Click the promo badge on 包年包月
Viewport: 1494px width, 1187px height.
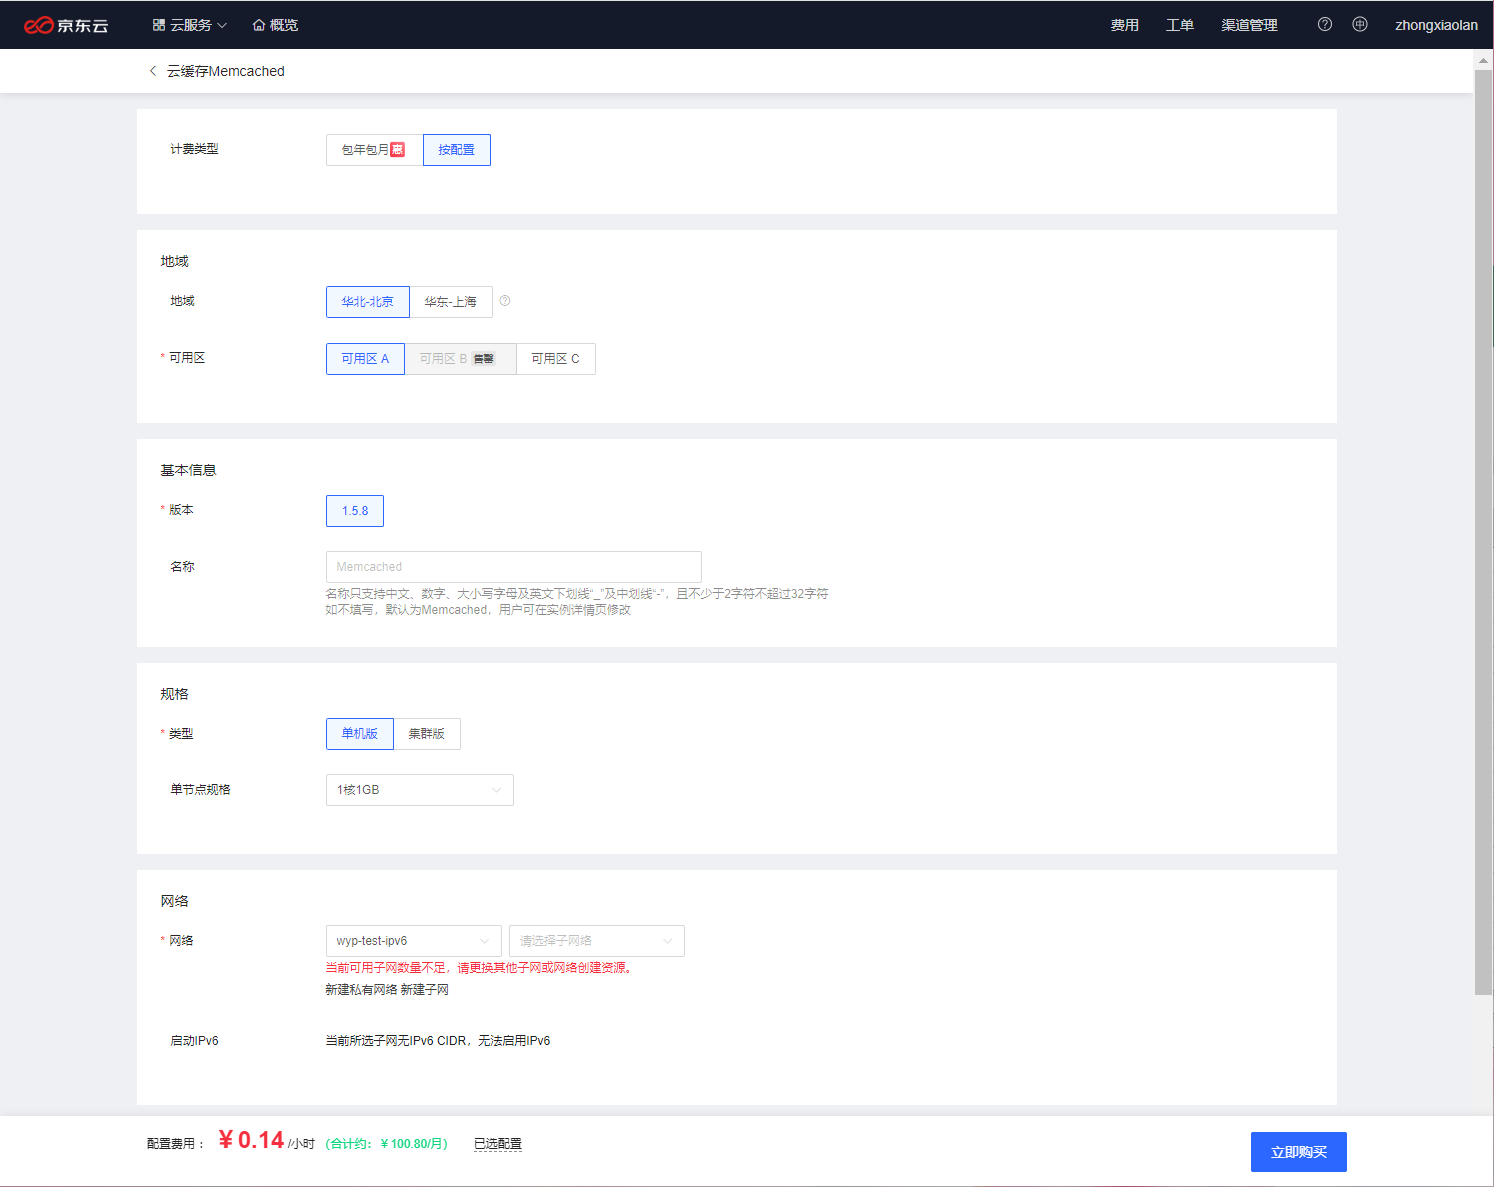pyautogui.click(x=397, y=149)
